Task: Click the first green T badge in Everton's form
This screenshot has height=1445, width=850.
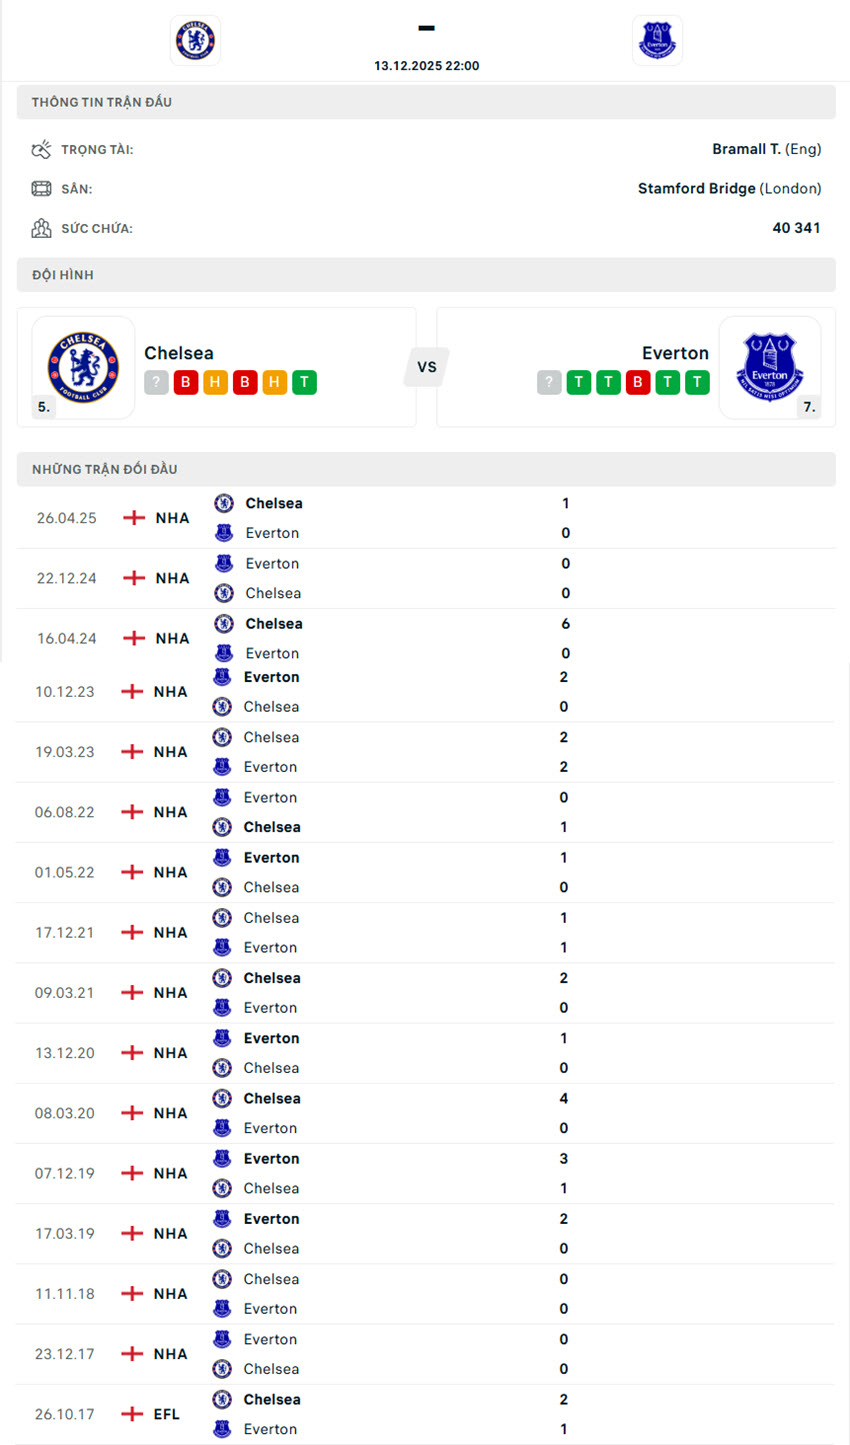Action: (x=578, y=383)
